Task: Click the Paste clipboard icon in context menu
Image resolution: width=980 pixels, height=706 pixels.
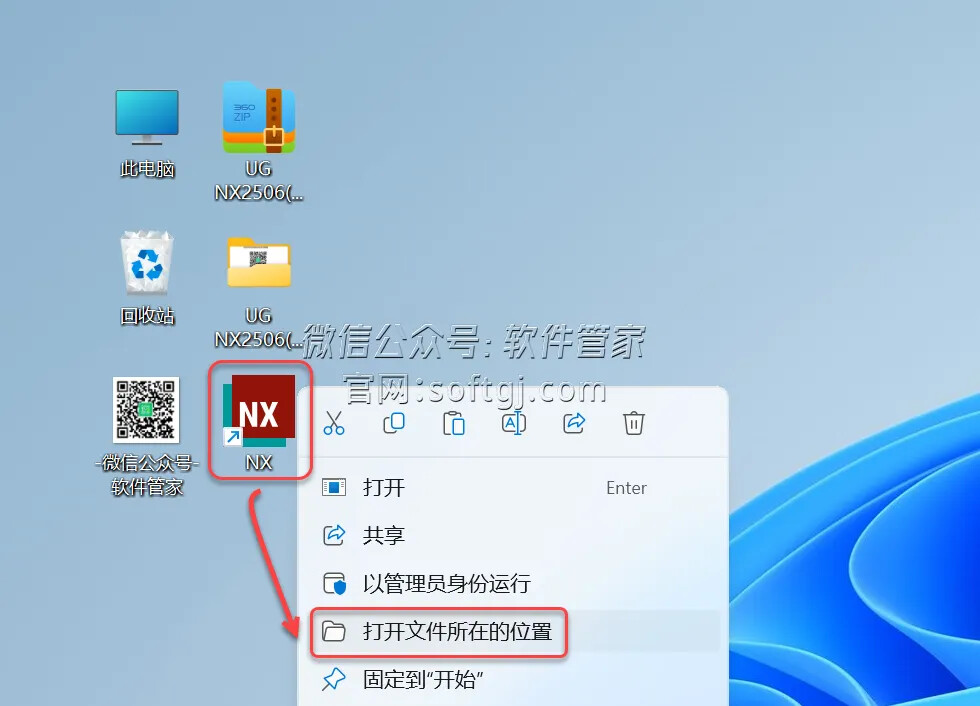Action: [454, 423]
